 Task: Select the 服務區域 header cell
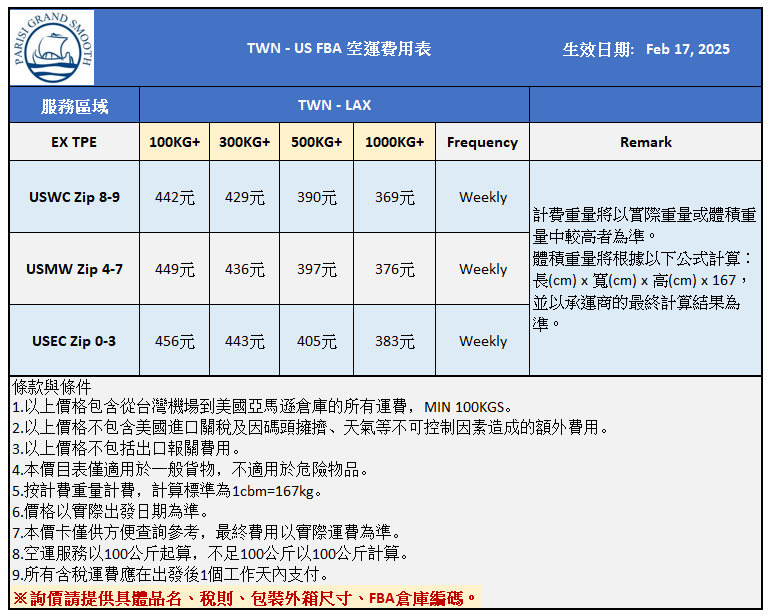pos(75,105)
